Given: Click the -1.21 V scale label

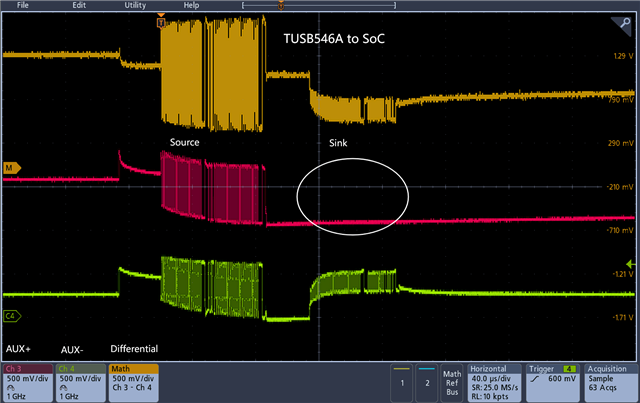Looking at the screenshot, I should pos(623,274).
